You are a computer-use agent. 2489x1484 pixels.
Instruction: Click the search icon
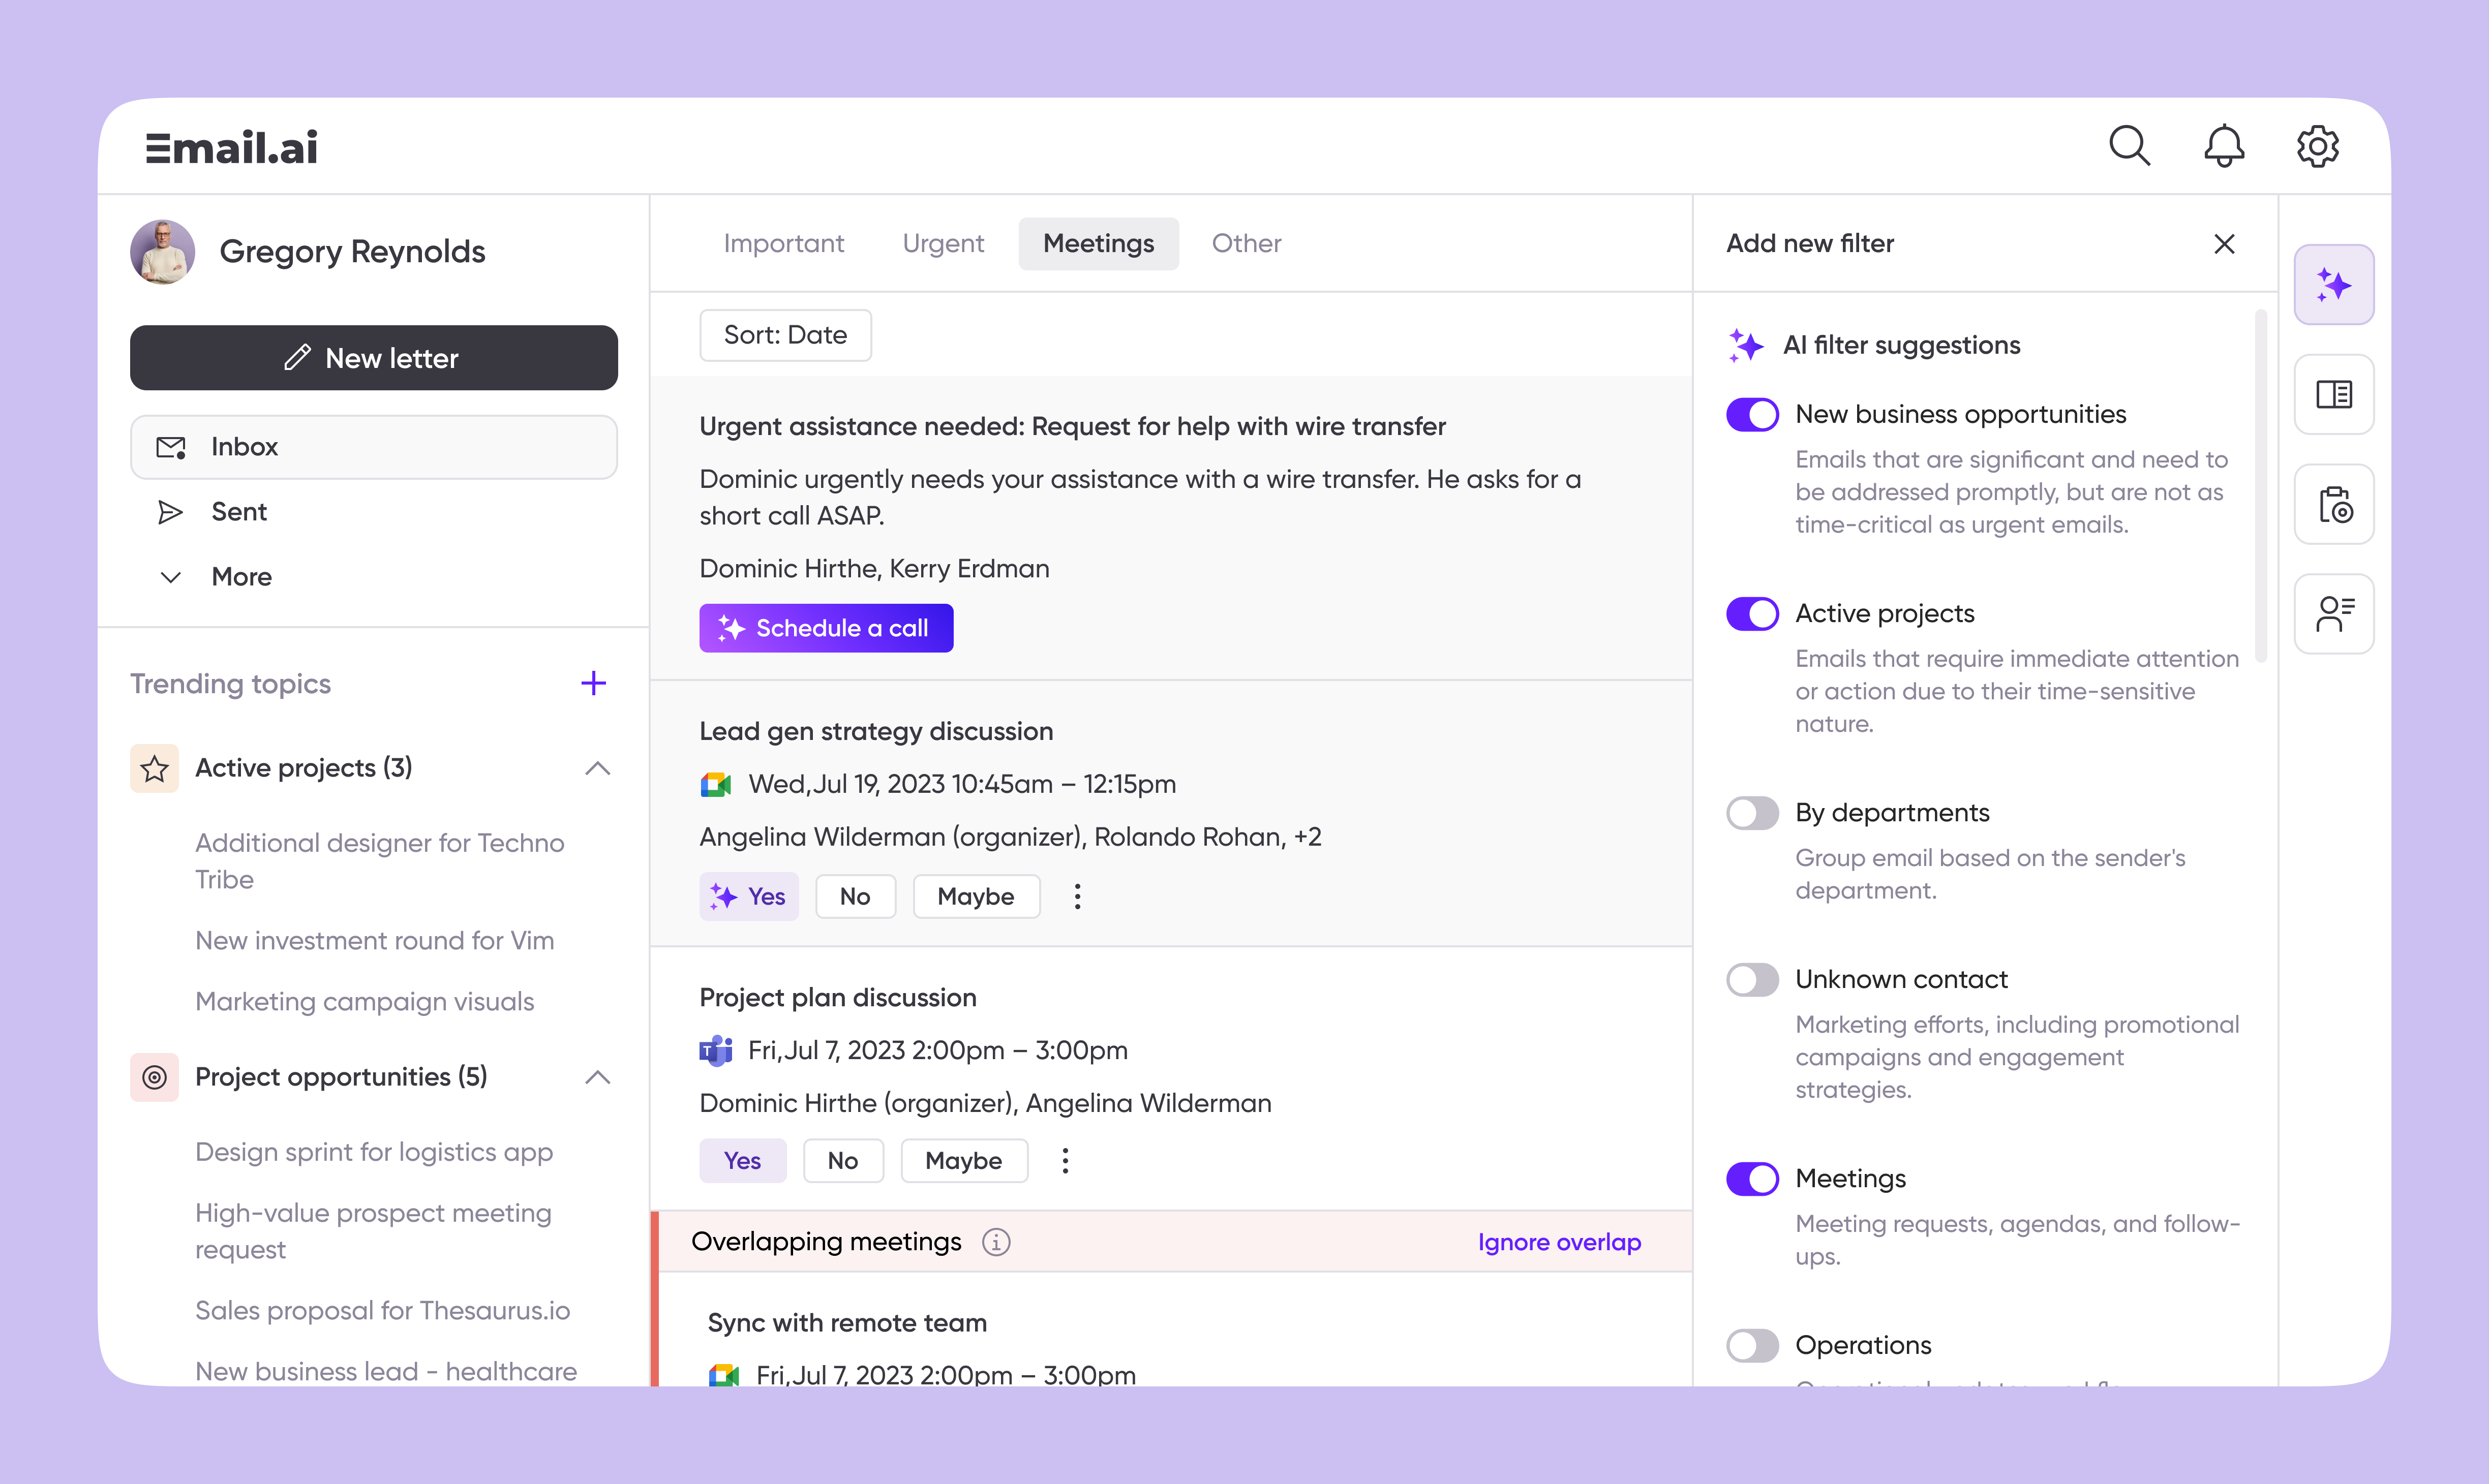click(x=2129, y=146)
